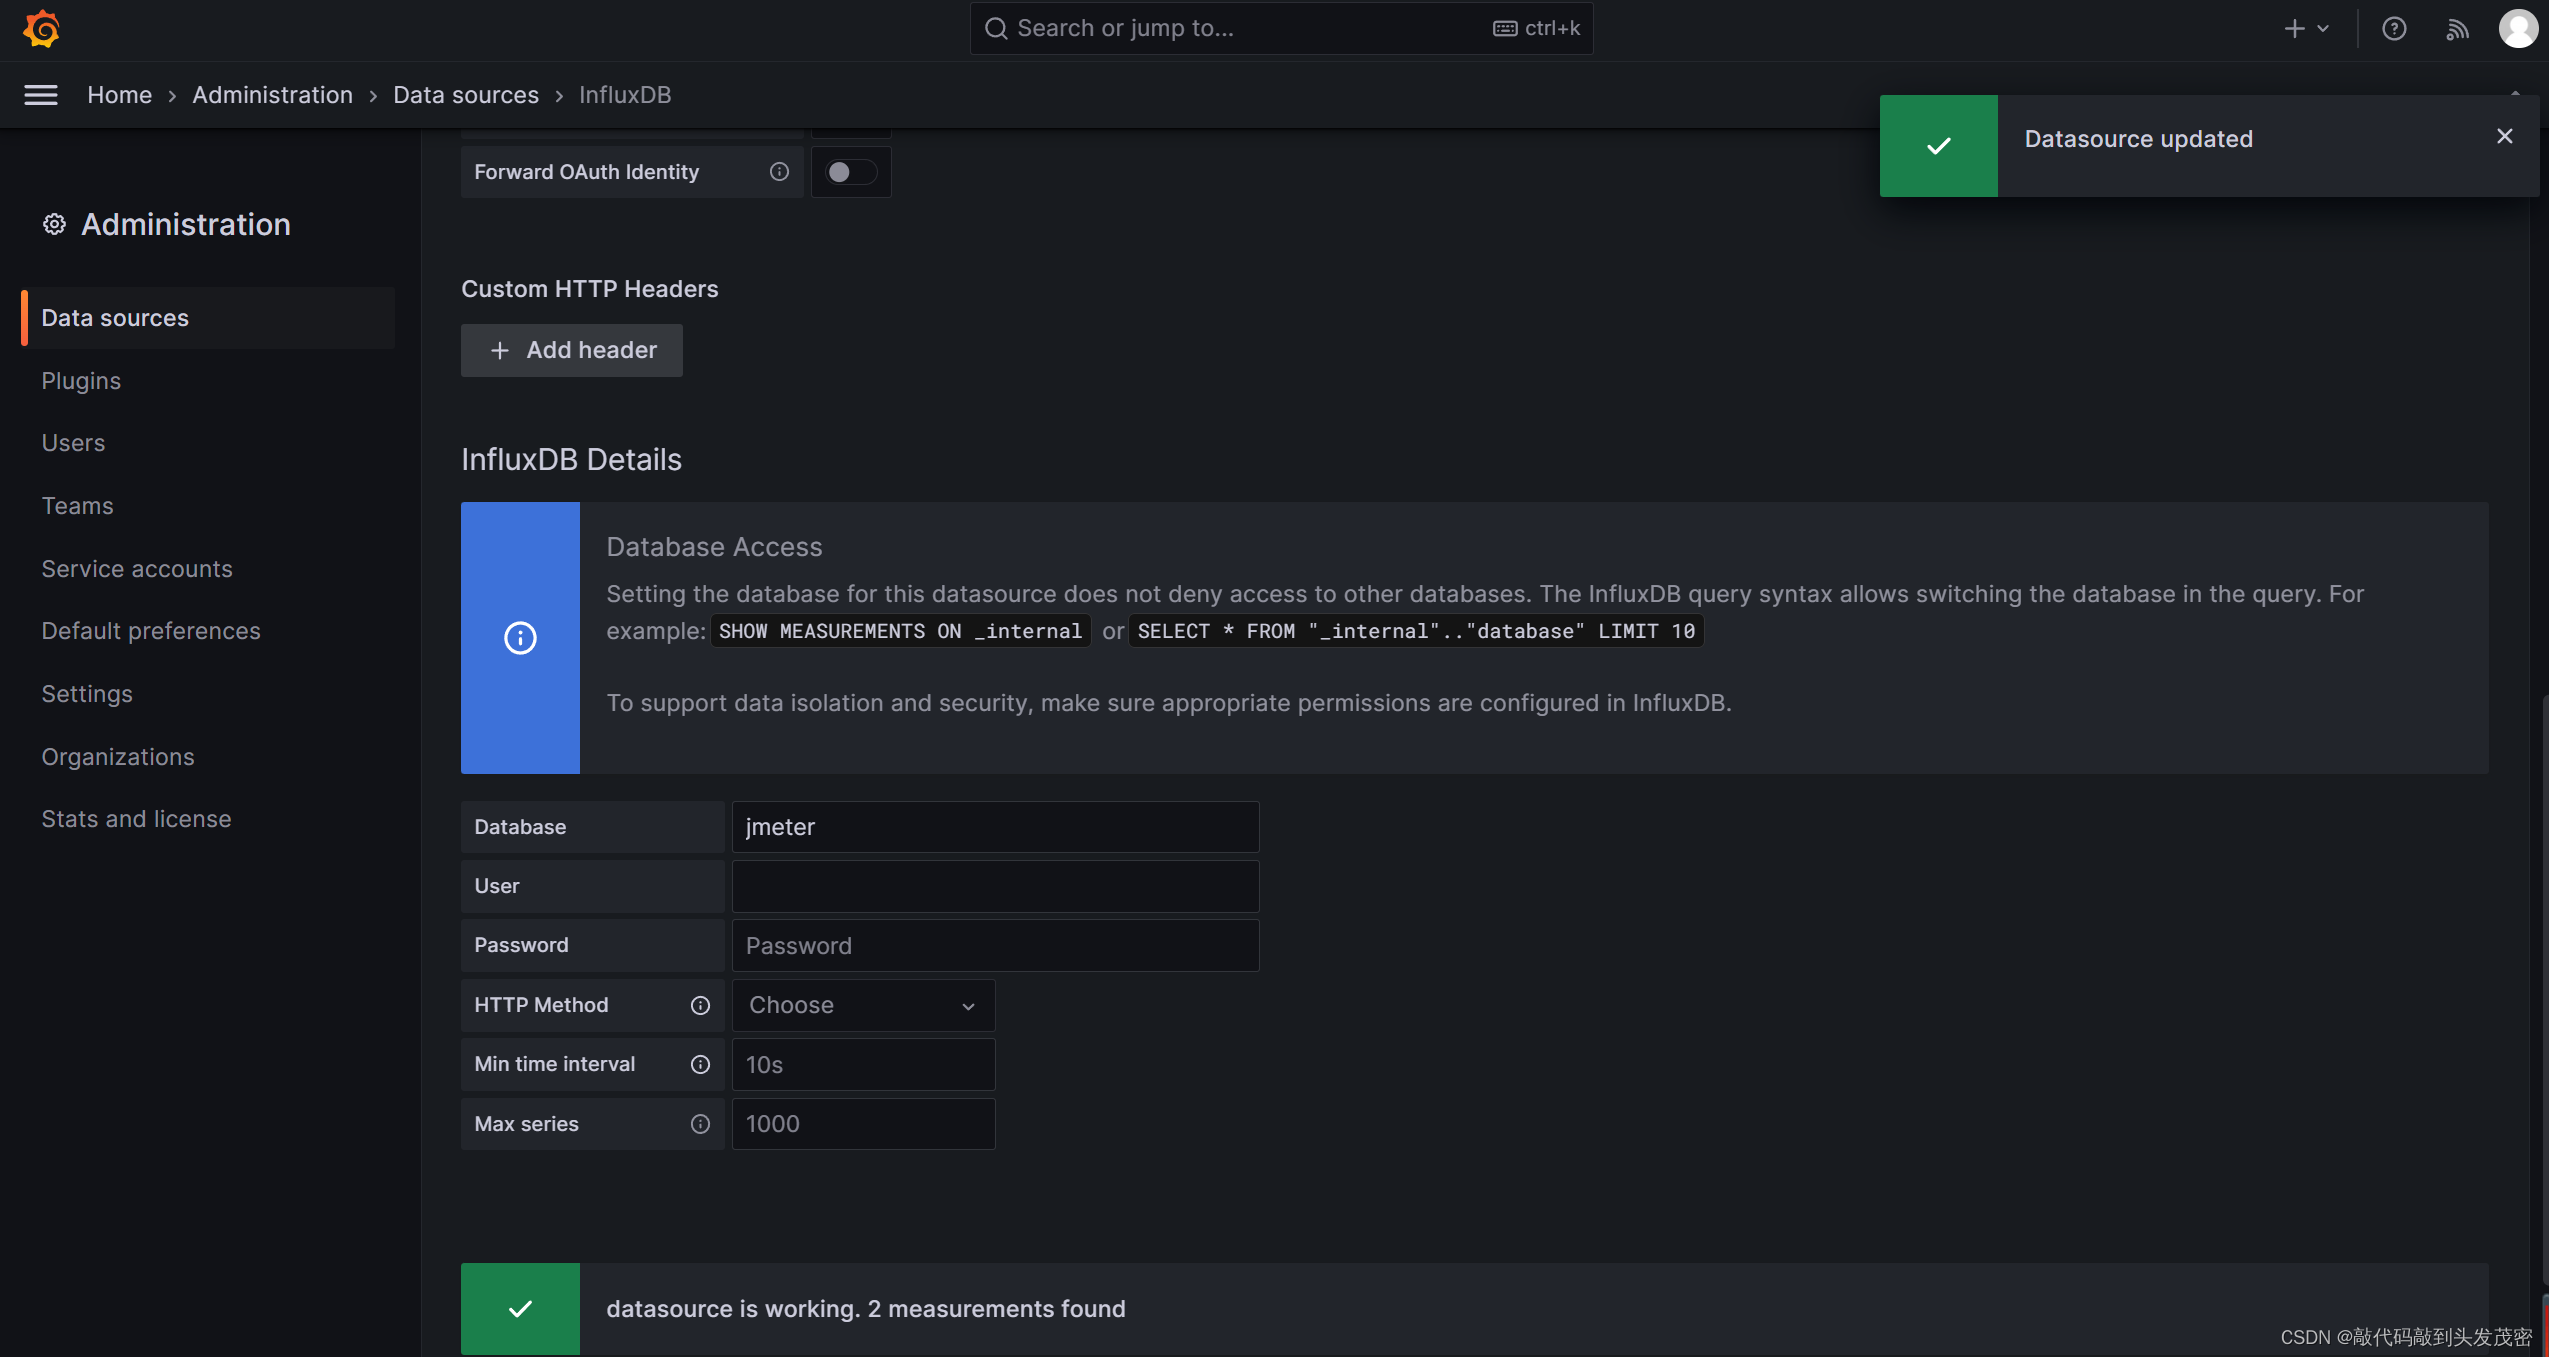This screenshot has width=2549, height=1357.
Task: Open Service accounts in the sidebar
Action: tap(137, 569)
